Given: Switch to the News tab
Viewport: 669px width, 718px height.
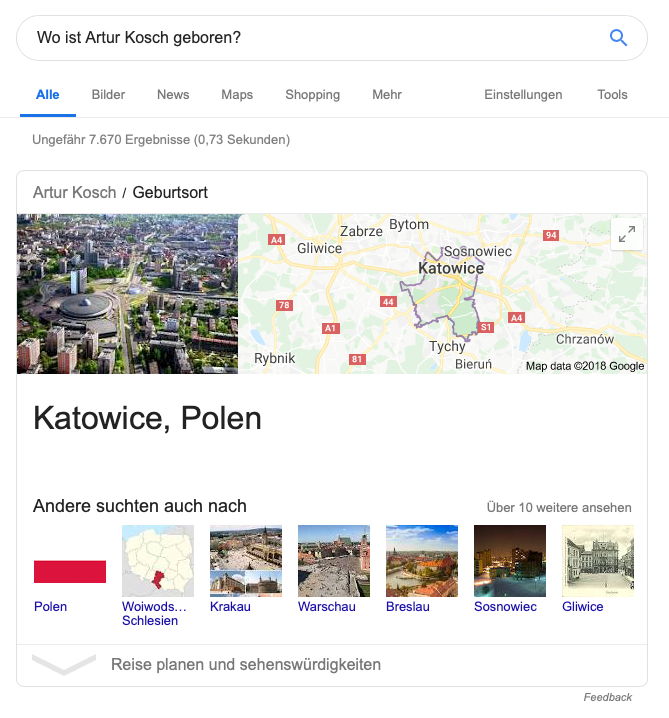Looking at the screenshot, I should tap(173, 95).
